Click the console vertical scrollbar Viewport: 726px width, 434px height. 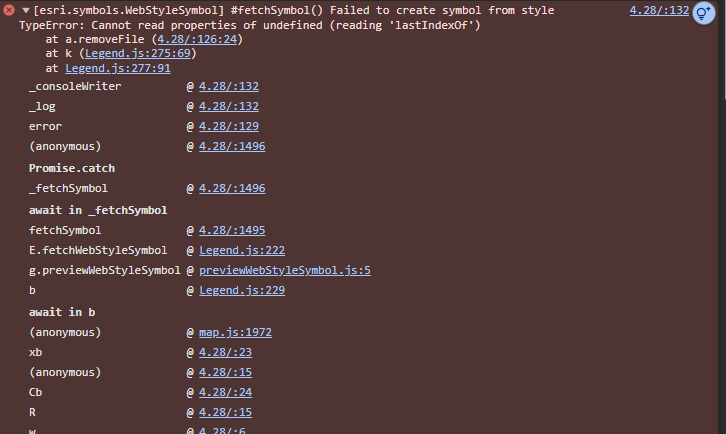[x=723, y=51]
